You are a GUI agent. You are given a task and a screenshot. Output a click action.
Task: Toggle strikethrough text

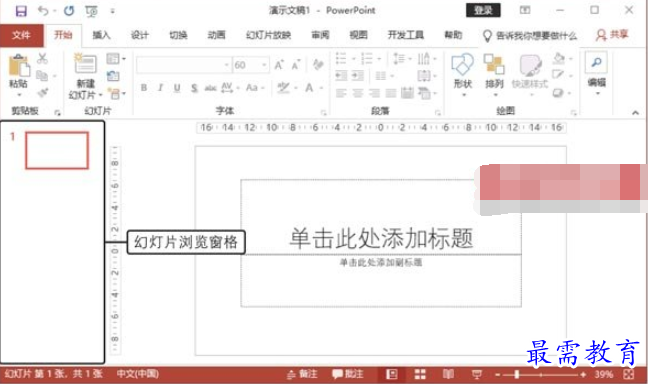pyautogui.click(x=211, y=88)
